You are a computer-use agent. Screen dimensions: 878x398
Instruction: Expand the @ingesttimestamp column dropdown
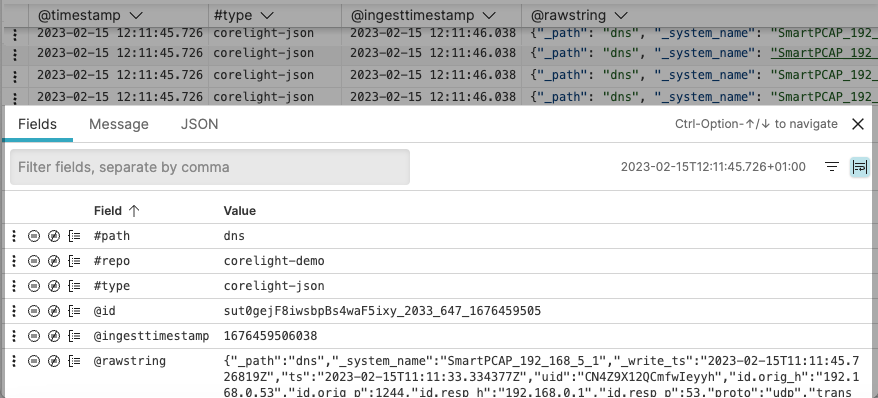click(x=489, y=16)
